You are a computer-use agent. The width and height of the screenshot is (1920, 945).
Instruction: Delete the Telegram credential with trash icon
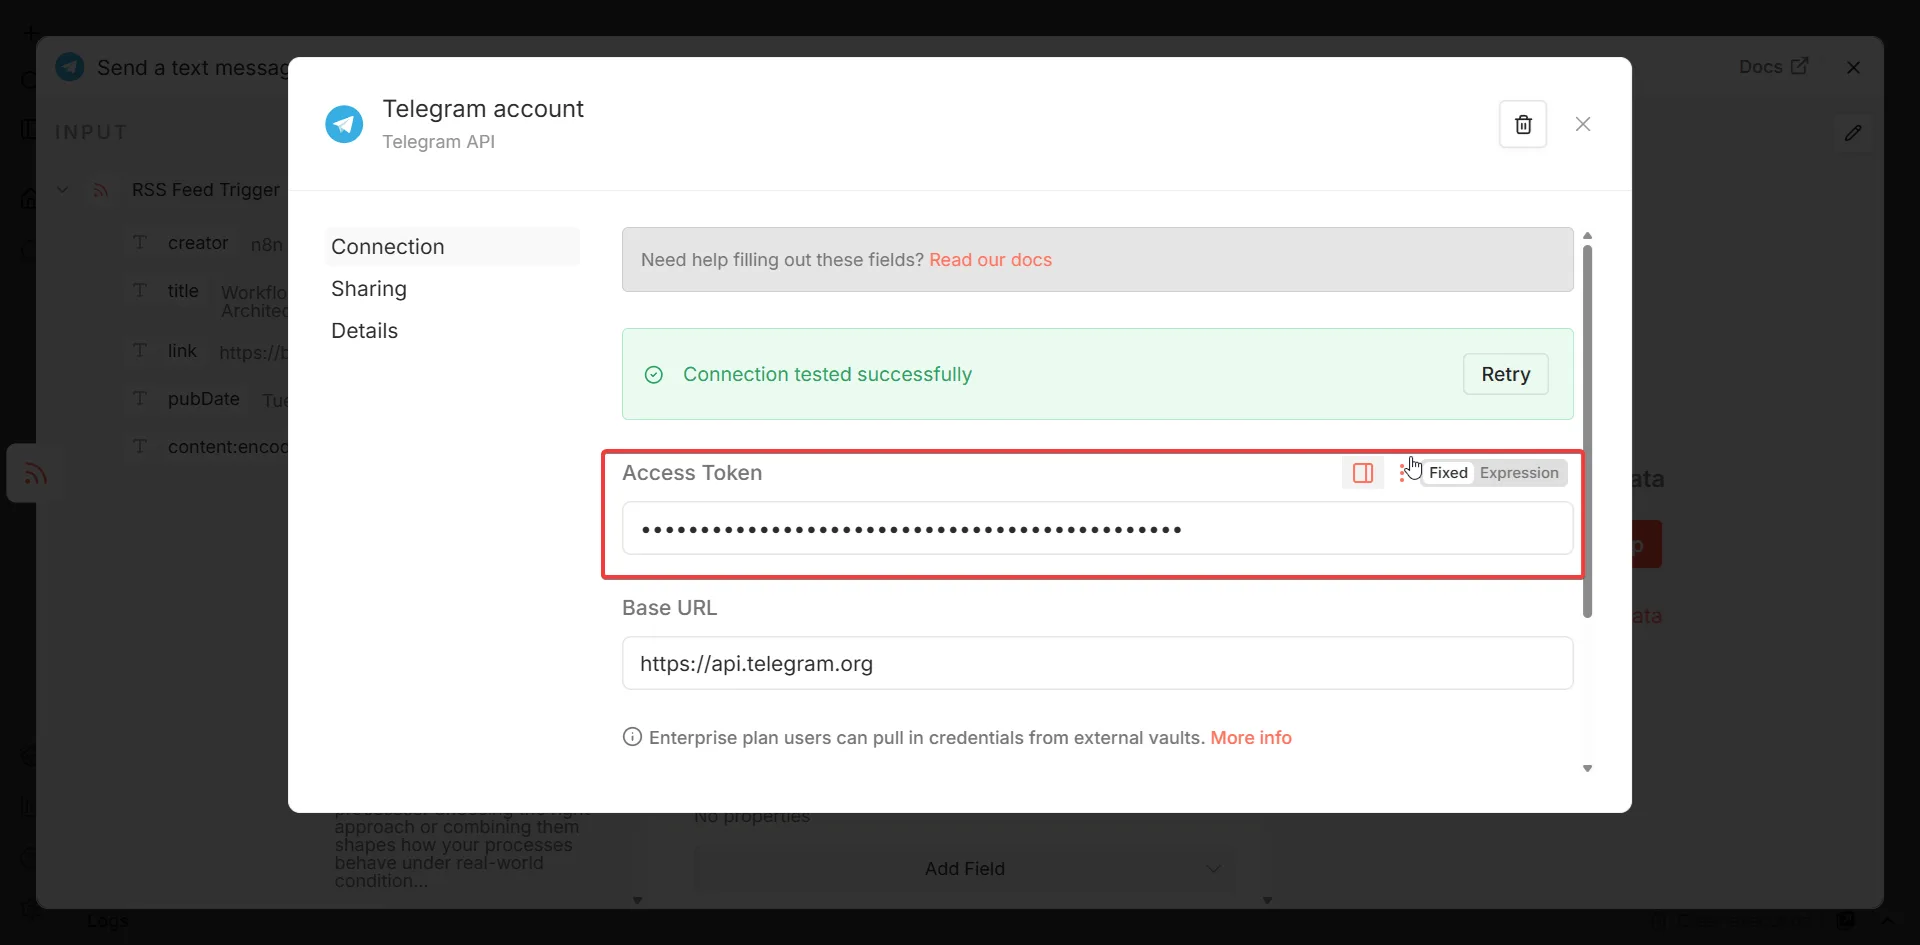point(1522,124)
